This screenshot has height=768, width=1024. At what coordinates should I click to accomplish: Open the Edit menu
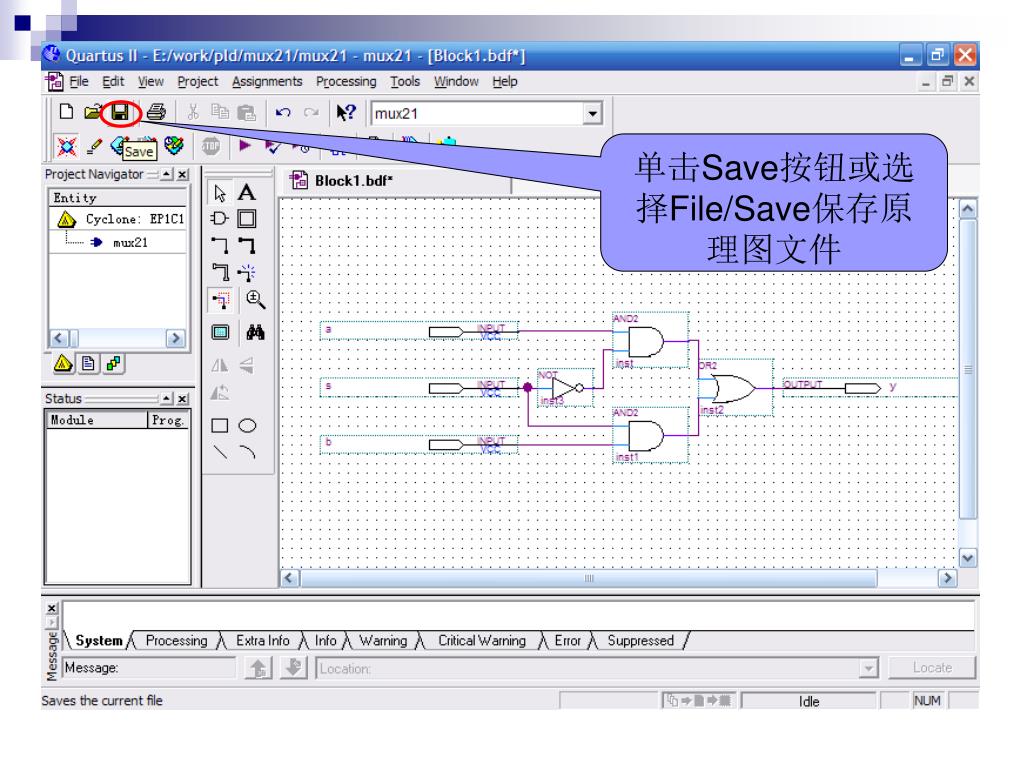point(112,82)
